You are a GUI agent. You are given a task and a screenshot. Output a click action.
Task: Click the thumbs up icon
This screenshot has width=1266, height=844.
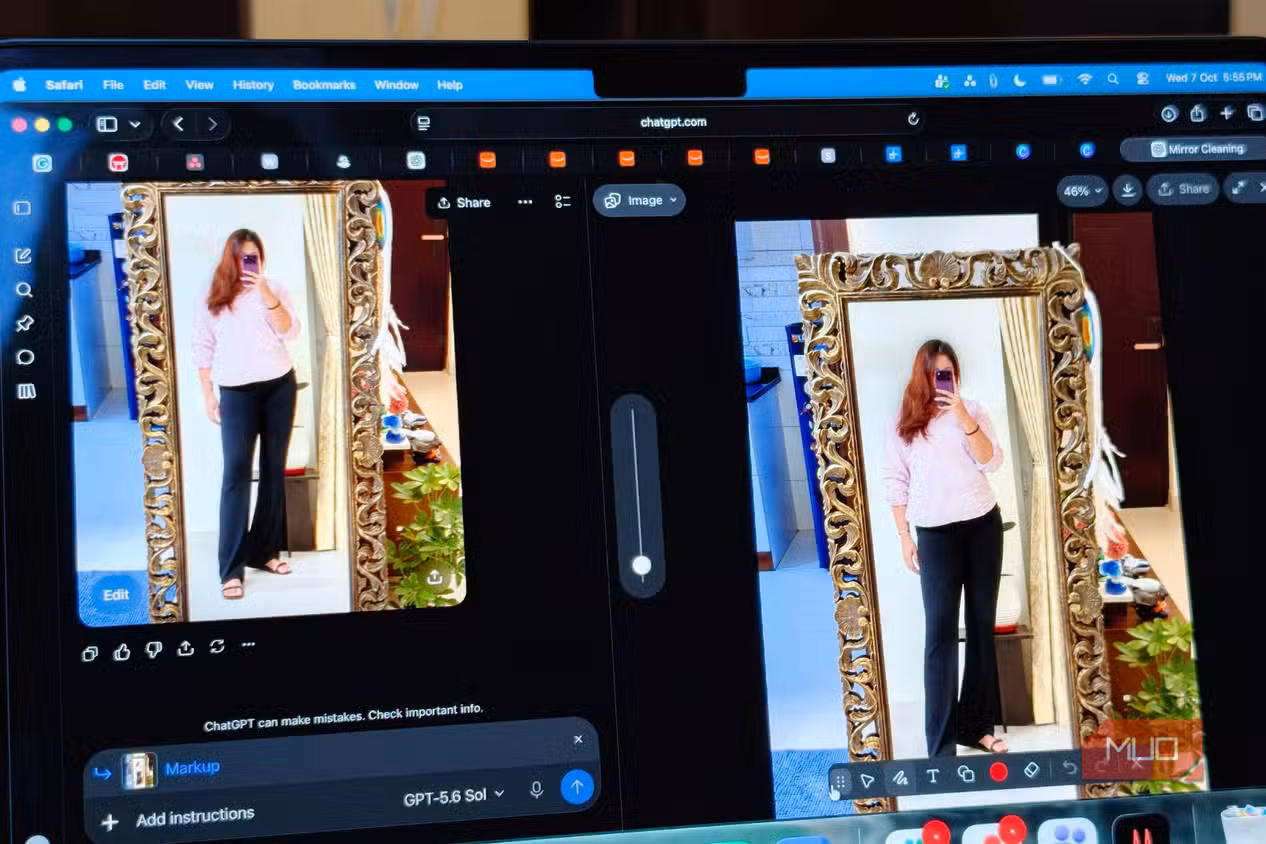(122, 651)
